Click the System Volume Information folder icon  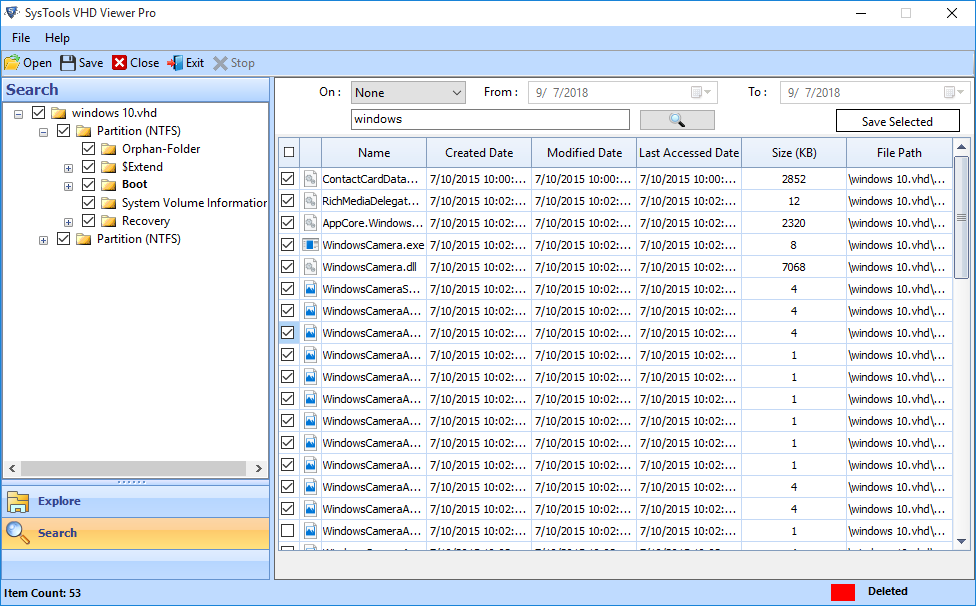pos(109,203)
